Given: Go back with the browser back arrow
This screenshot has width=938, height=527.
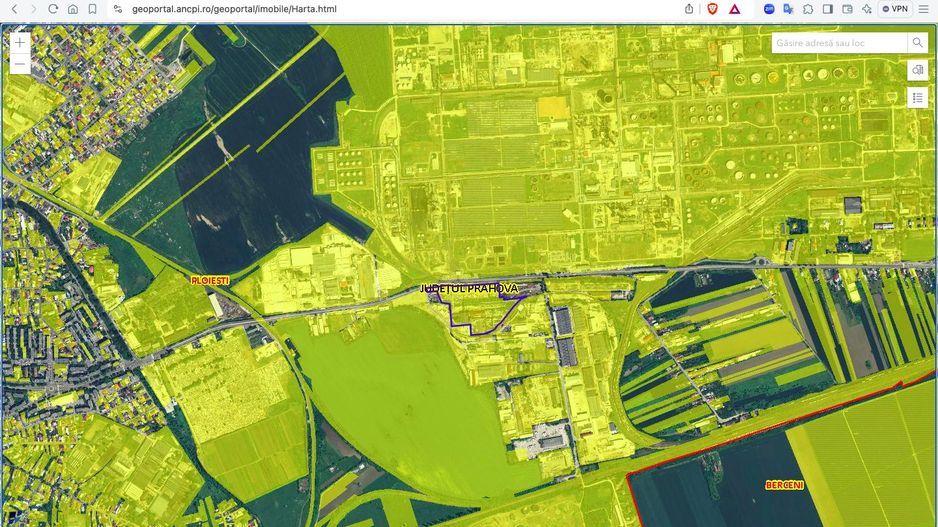Looking at the screenshot, I should [x=14, y=9].
